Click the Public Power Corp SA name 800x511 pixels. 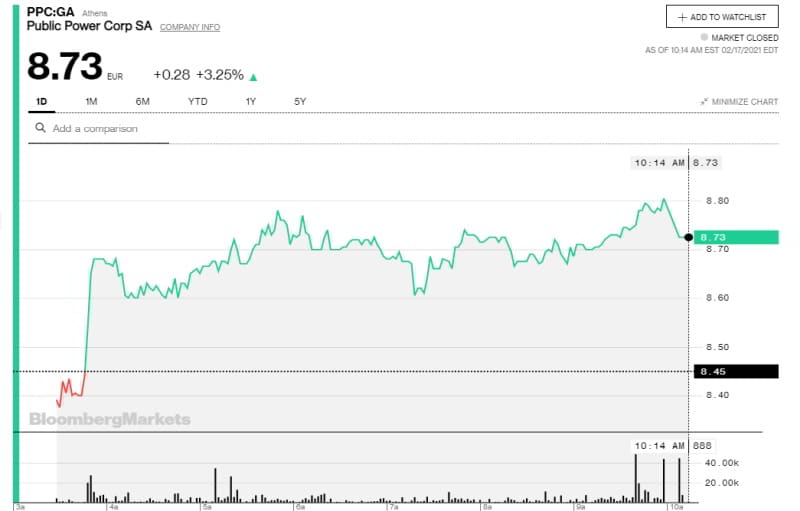click(x=89, y=26)
